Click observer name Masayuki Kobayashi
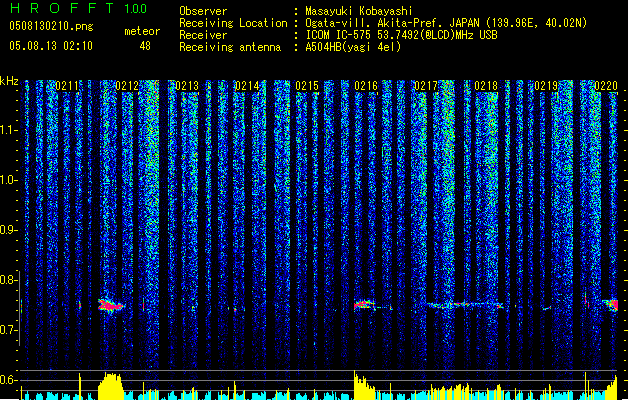629x400 pixels. [359, 11]
